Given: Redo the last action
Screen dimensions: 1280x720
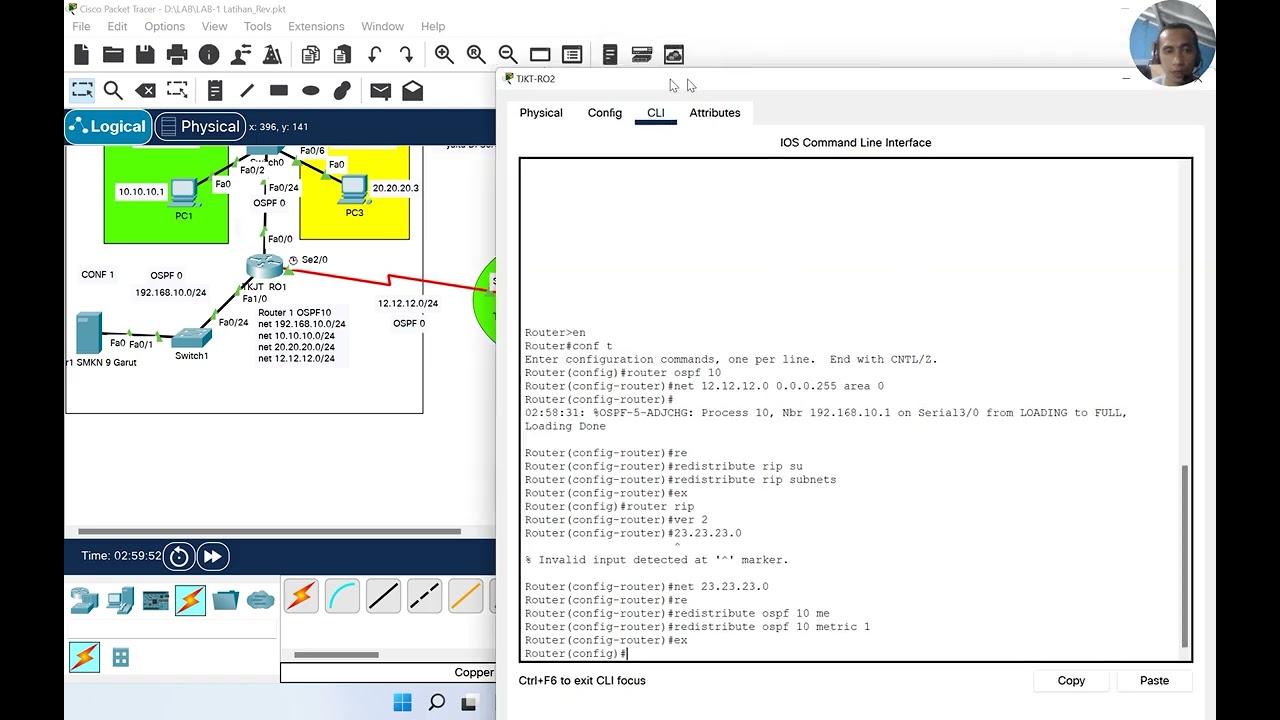Looking at the screenshot, I should [406, 55].
